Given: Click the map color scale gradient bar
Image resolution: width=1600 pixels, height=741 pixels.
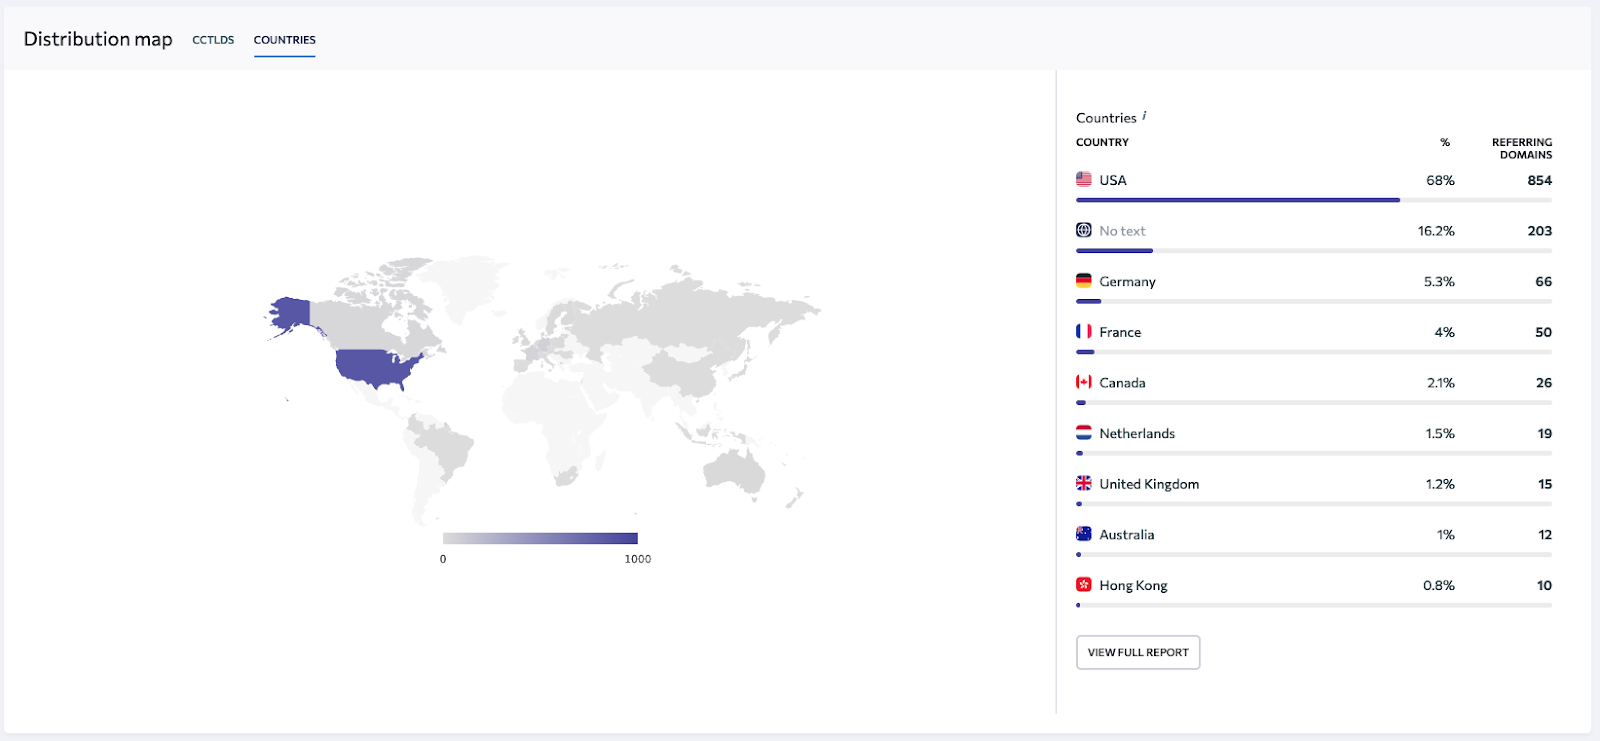Looking at the screenshot, I should click(540, 538).
